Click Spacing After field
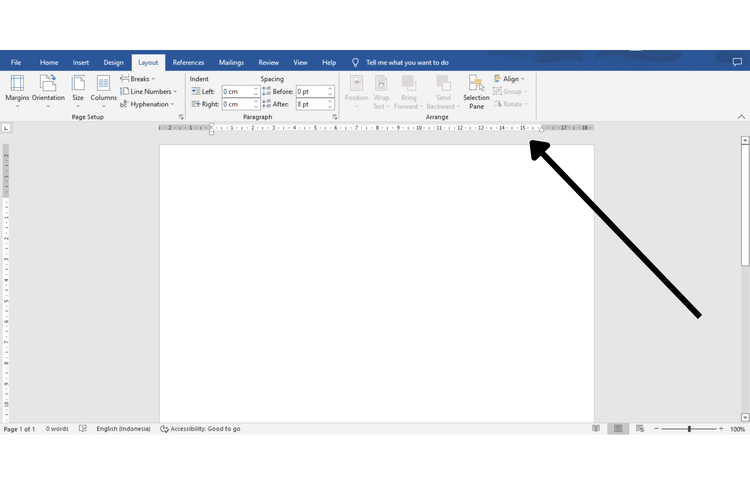Viewport: 750px width, 500px height. tap(311, 104)
